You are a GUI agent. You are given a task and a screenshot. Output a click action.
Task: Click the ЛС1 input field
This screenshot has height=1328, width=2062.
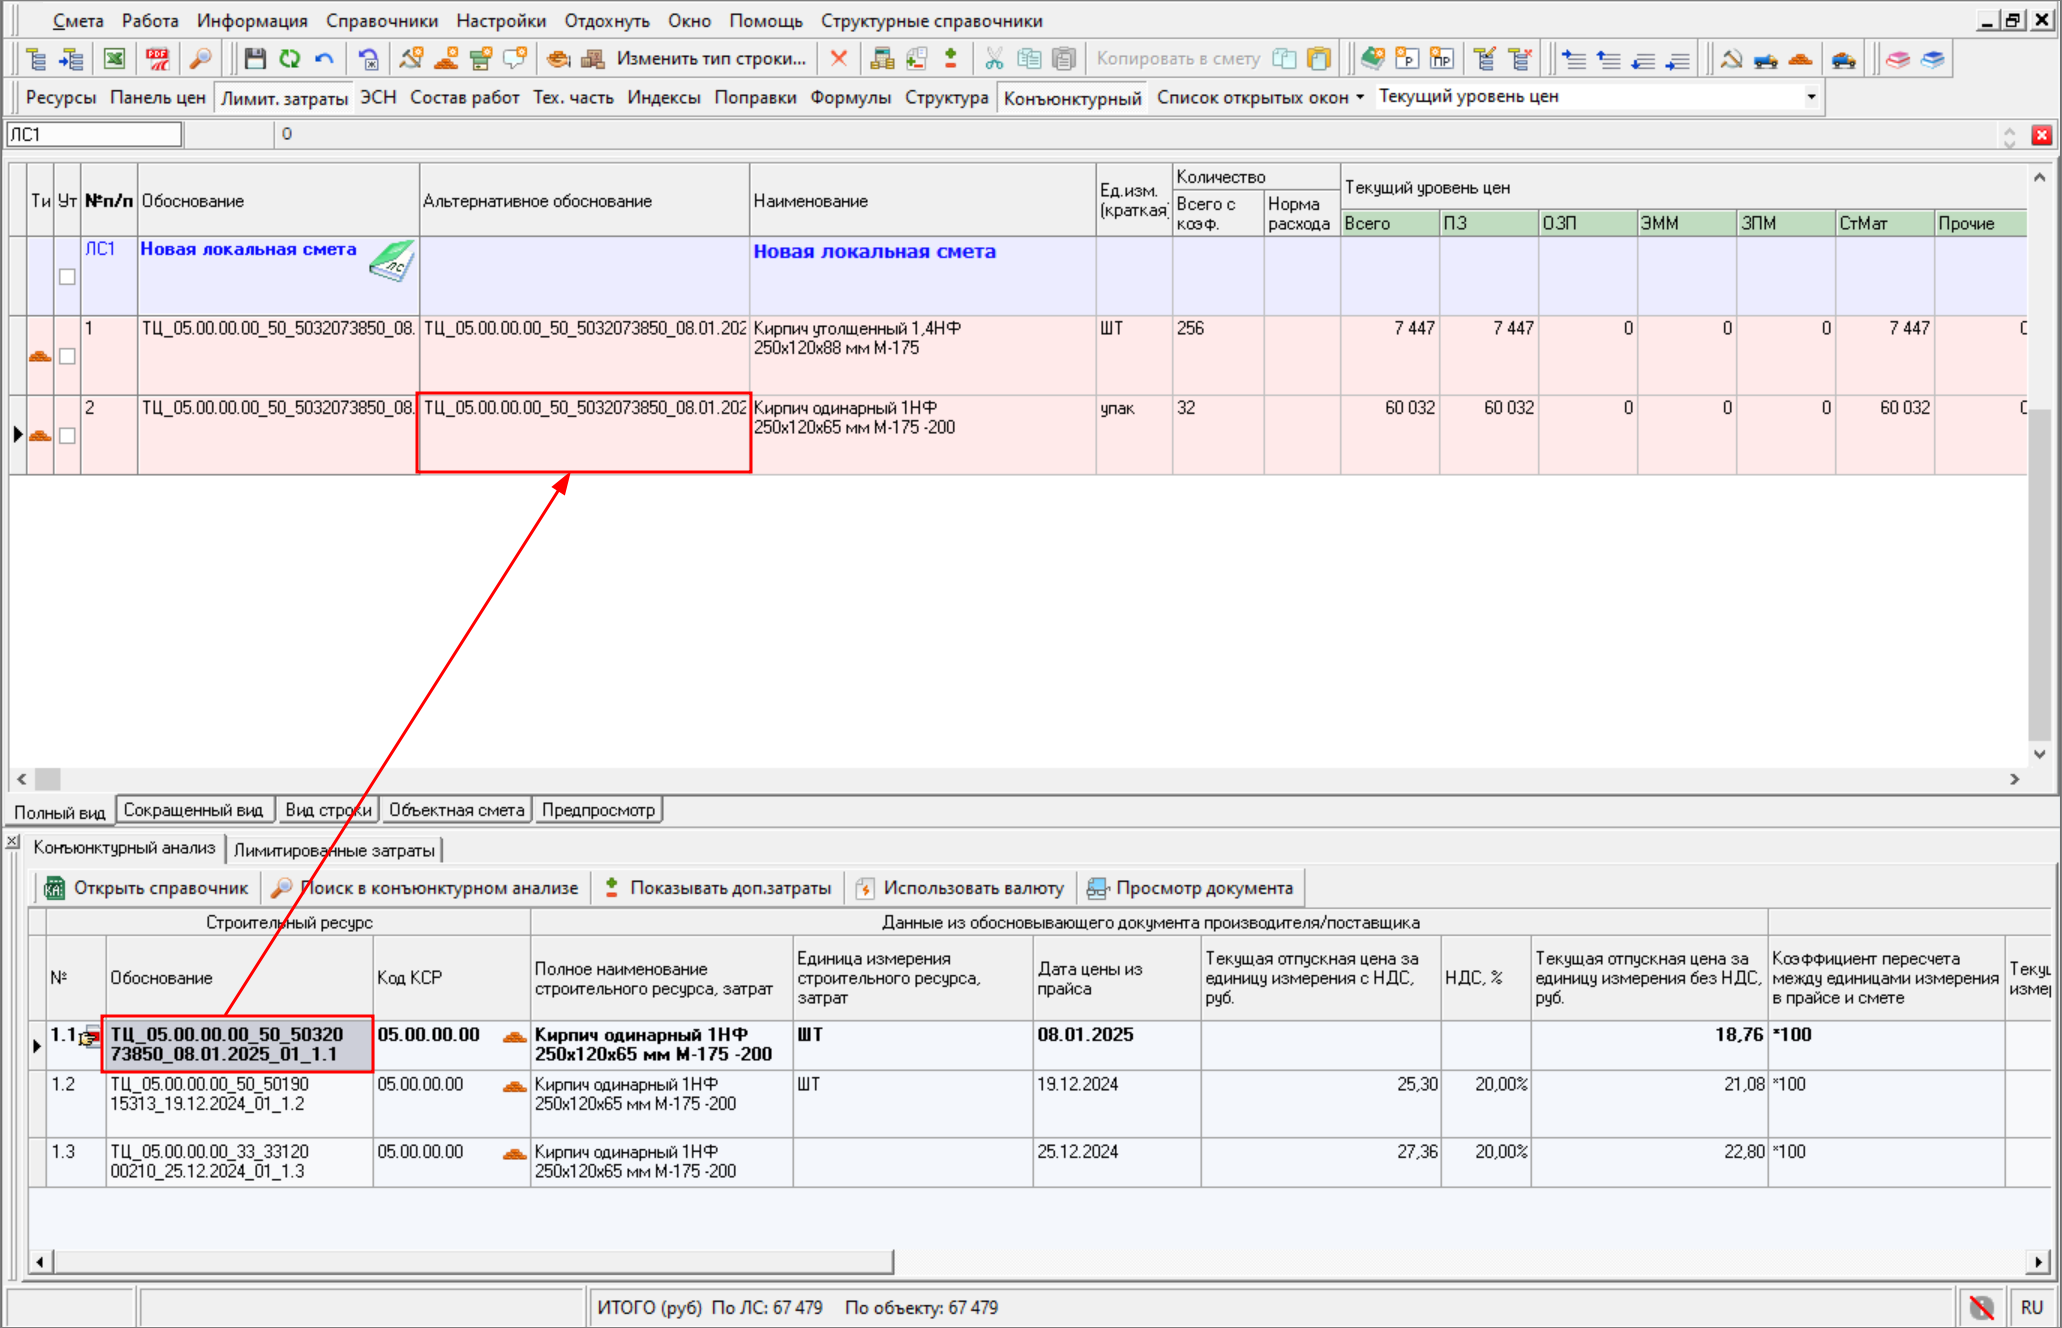[x=95, y=134]
